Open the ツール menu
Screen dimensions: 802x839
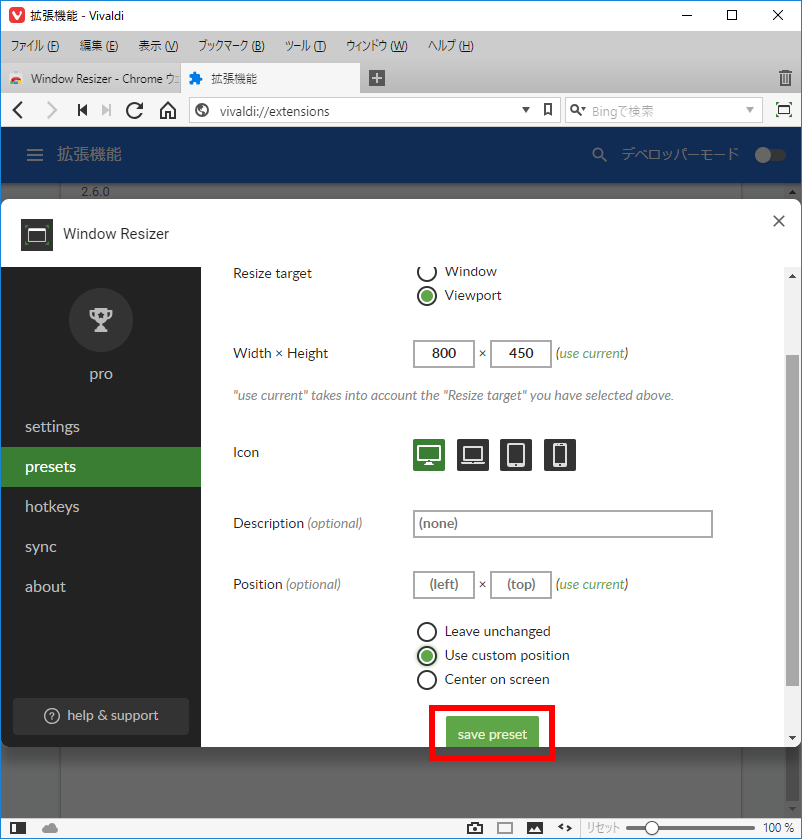pyautogui.click(x=305, y=46)
